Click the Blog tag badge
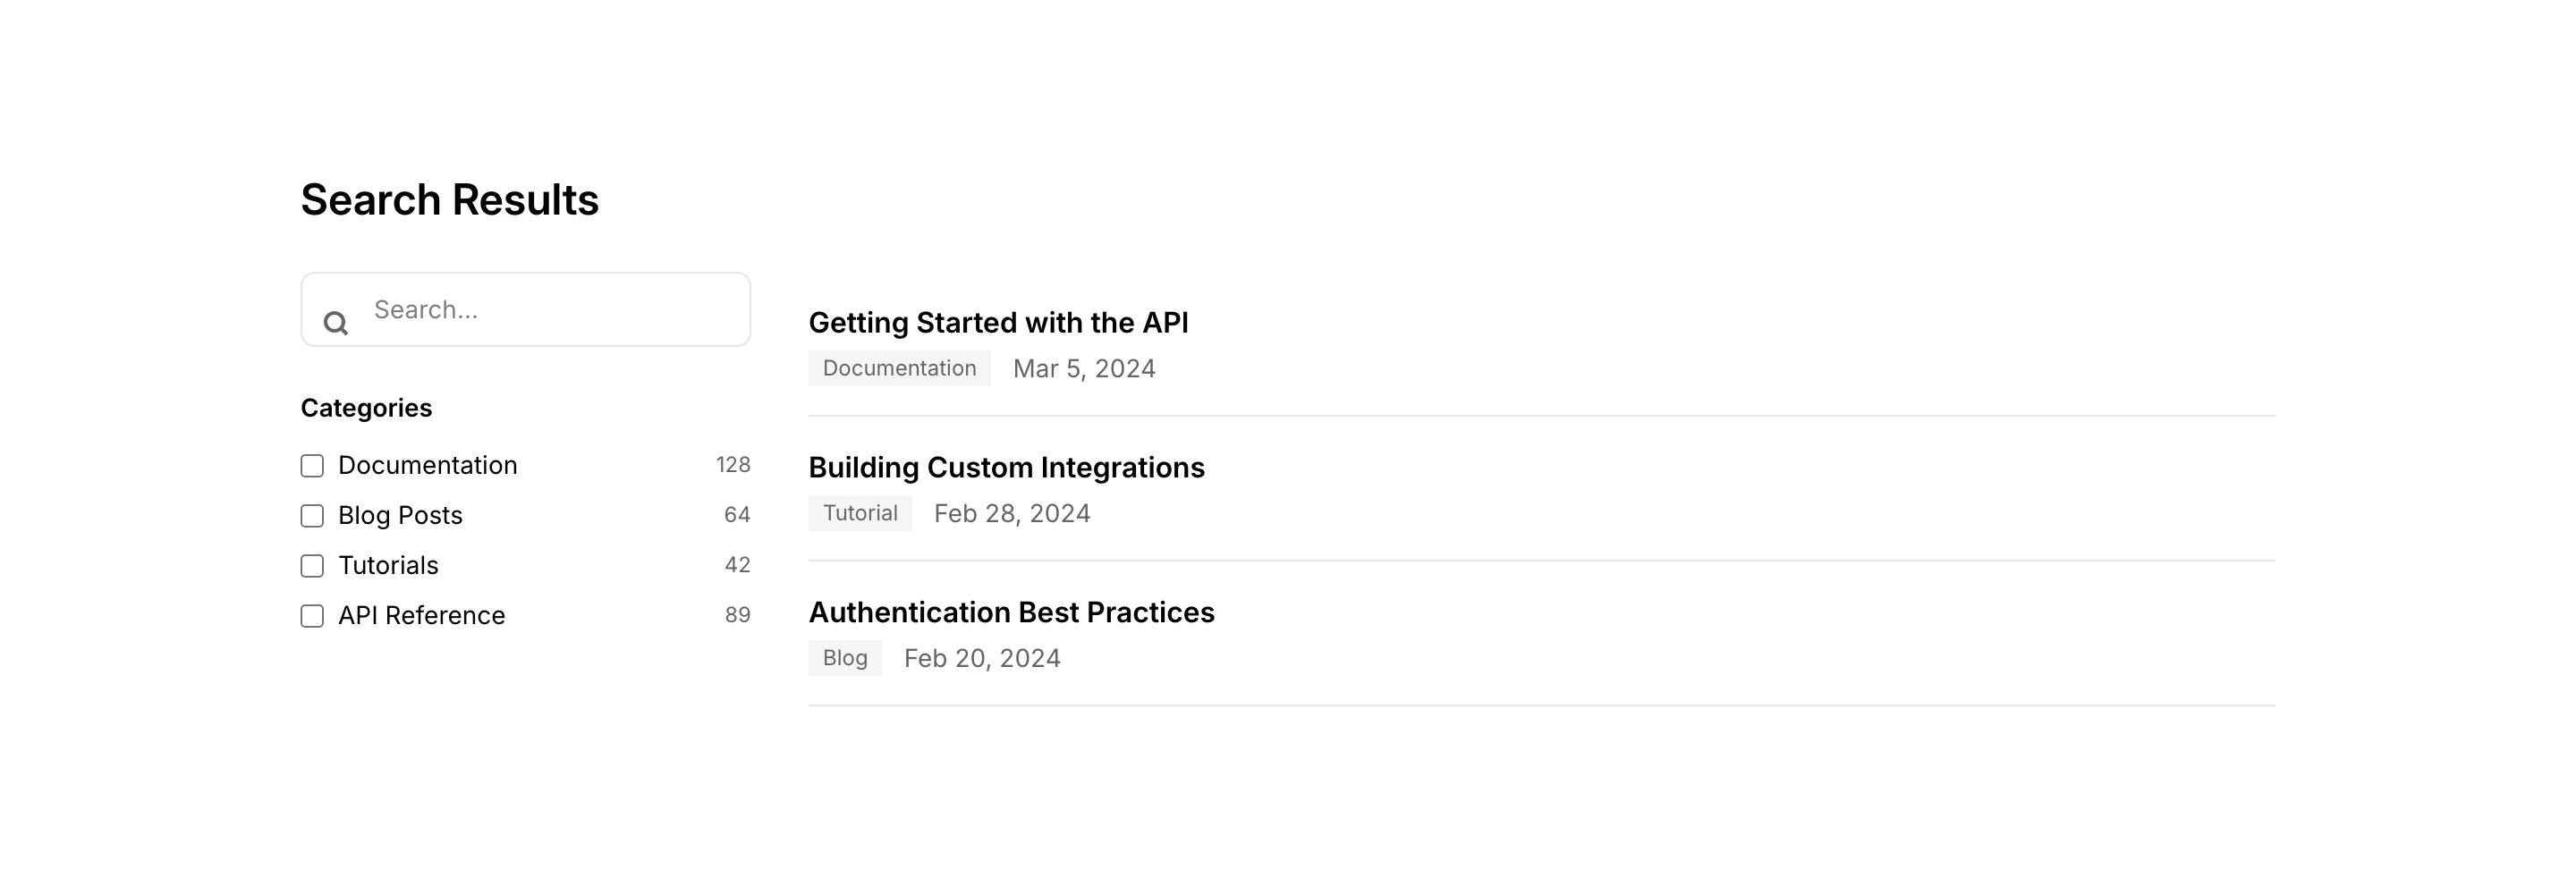Screen dimensions: 2576x878 (845, 658)
